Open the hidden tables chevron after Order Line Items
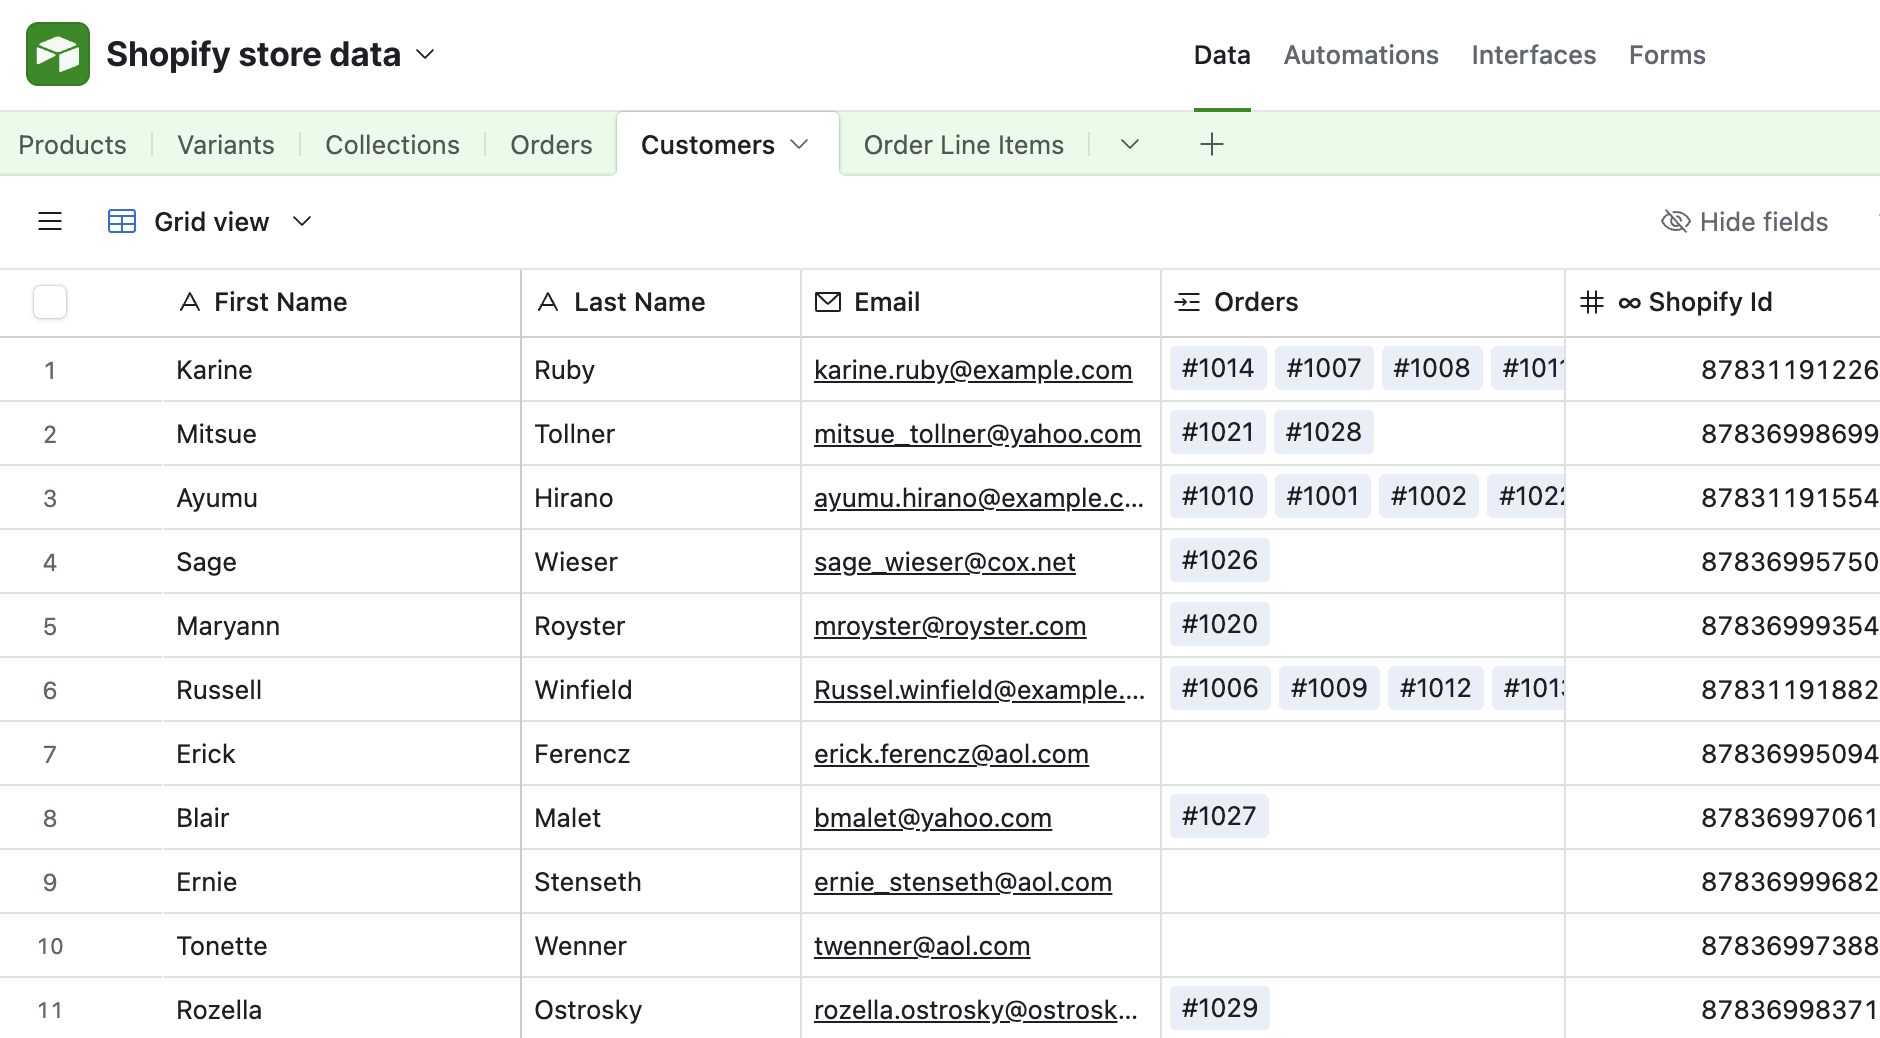 point(1129,144)
